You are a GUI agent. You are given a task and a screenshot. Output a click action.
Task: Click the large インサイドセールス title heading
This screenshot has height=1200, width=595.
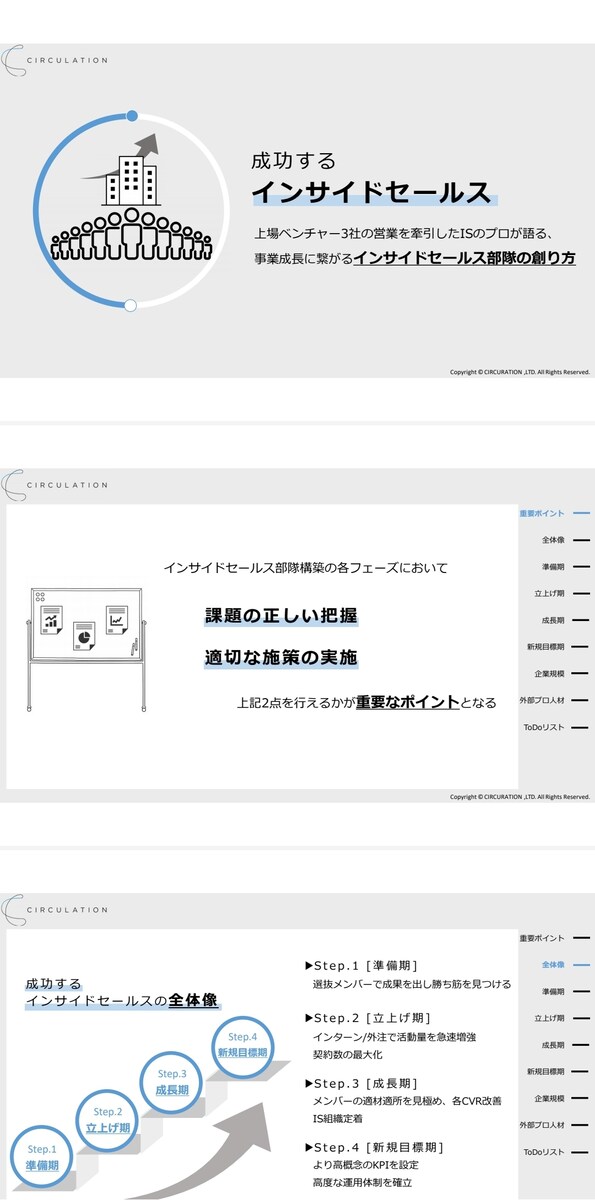371,192
